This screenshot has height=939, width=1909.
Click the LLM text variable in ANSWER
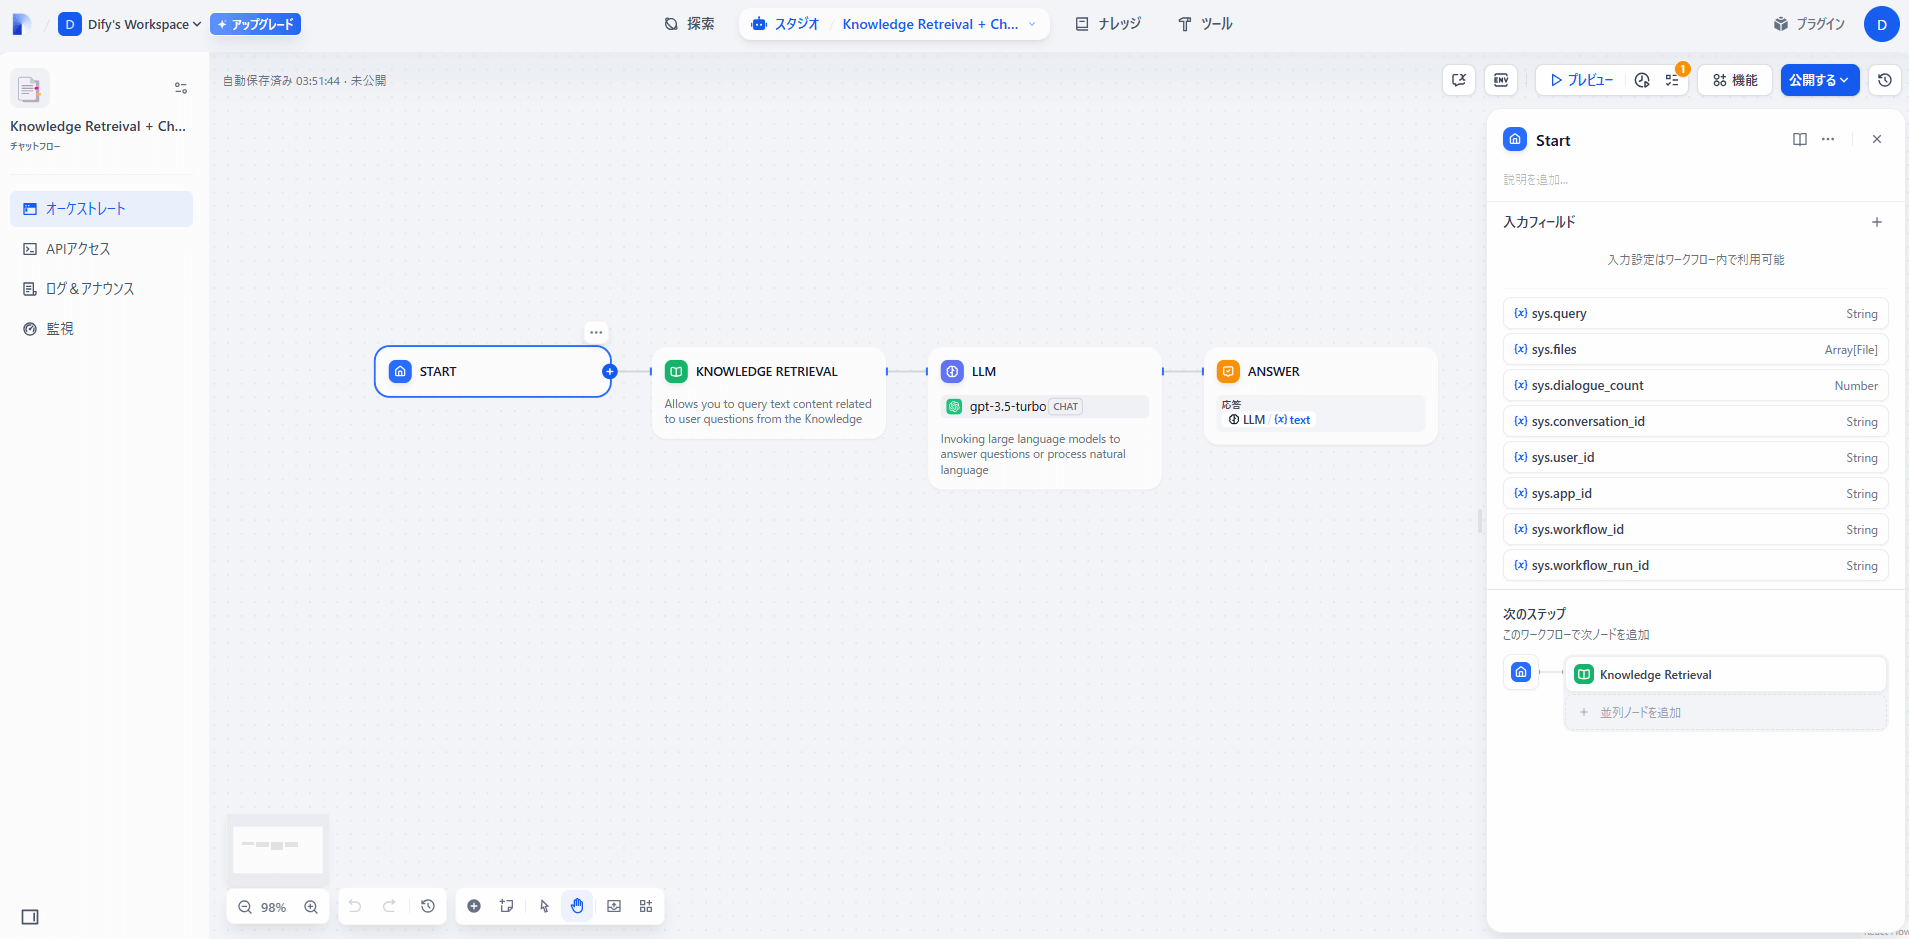point(1270,420)
